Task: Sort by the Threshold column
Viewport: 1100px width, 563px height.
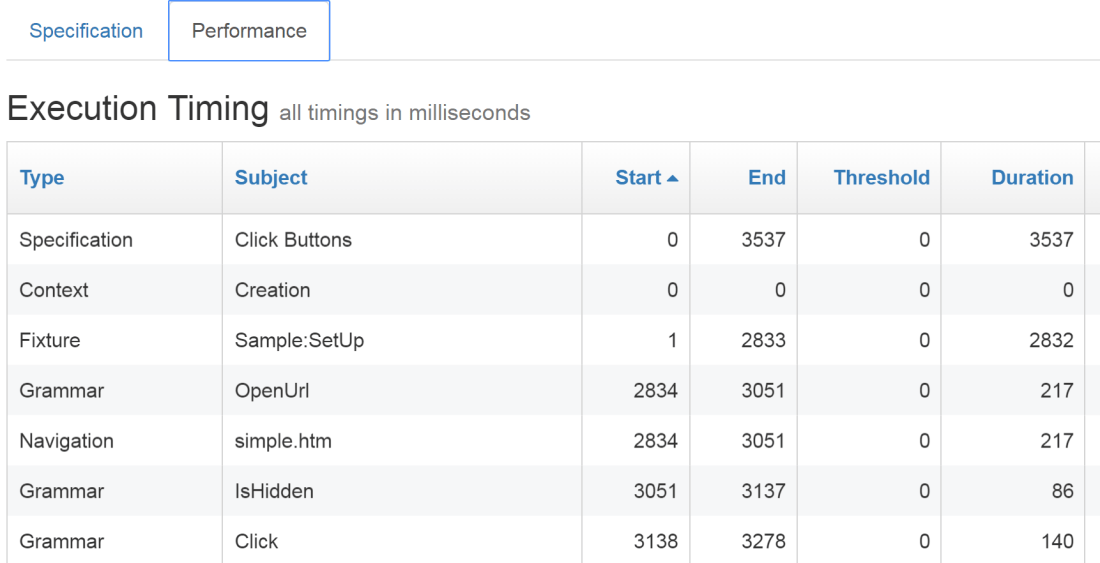Action: pos(881,178)
